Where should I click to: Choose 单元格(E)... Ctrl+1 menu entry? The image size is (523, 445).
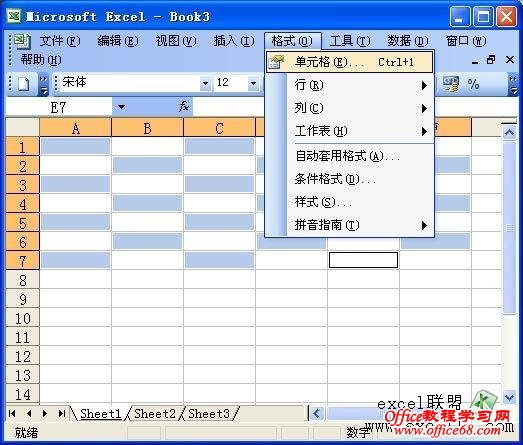point(349,62)
